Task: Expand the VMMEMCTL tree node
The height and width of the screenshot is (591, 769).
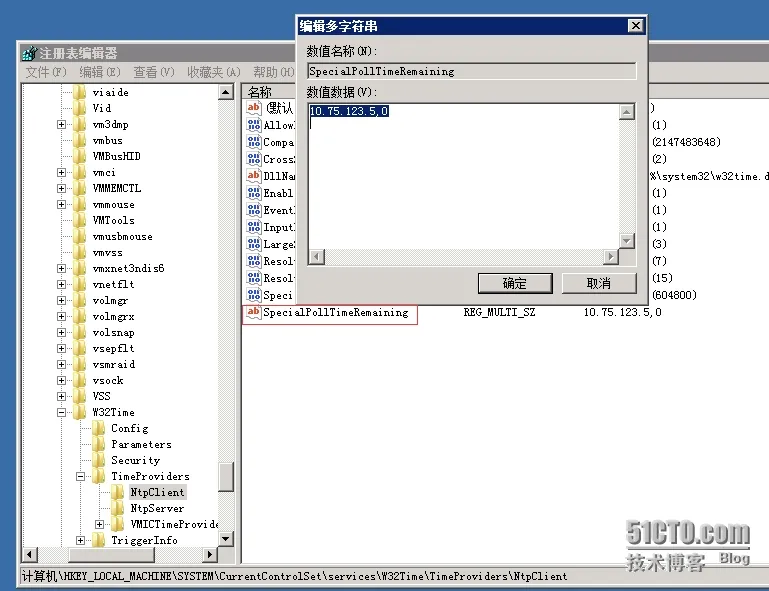Action: [x=61, y=188]
